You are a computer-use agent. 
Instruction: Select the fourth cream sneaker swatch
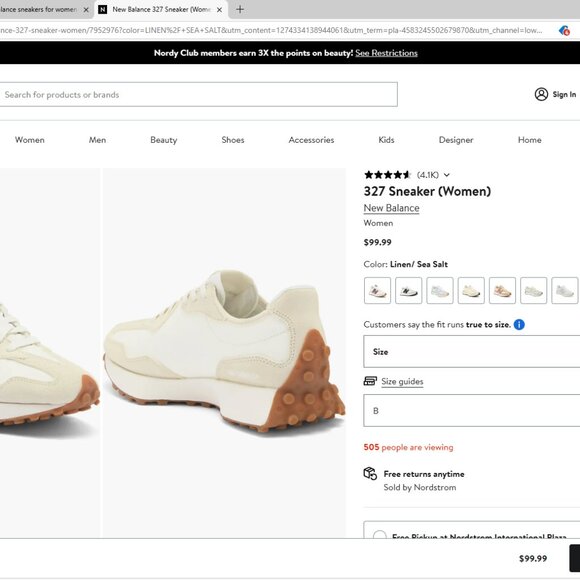click(x=471, y=291)
